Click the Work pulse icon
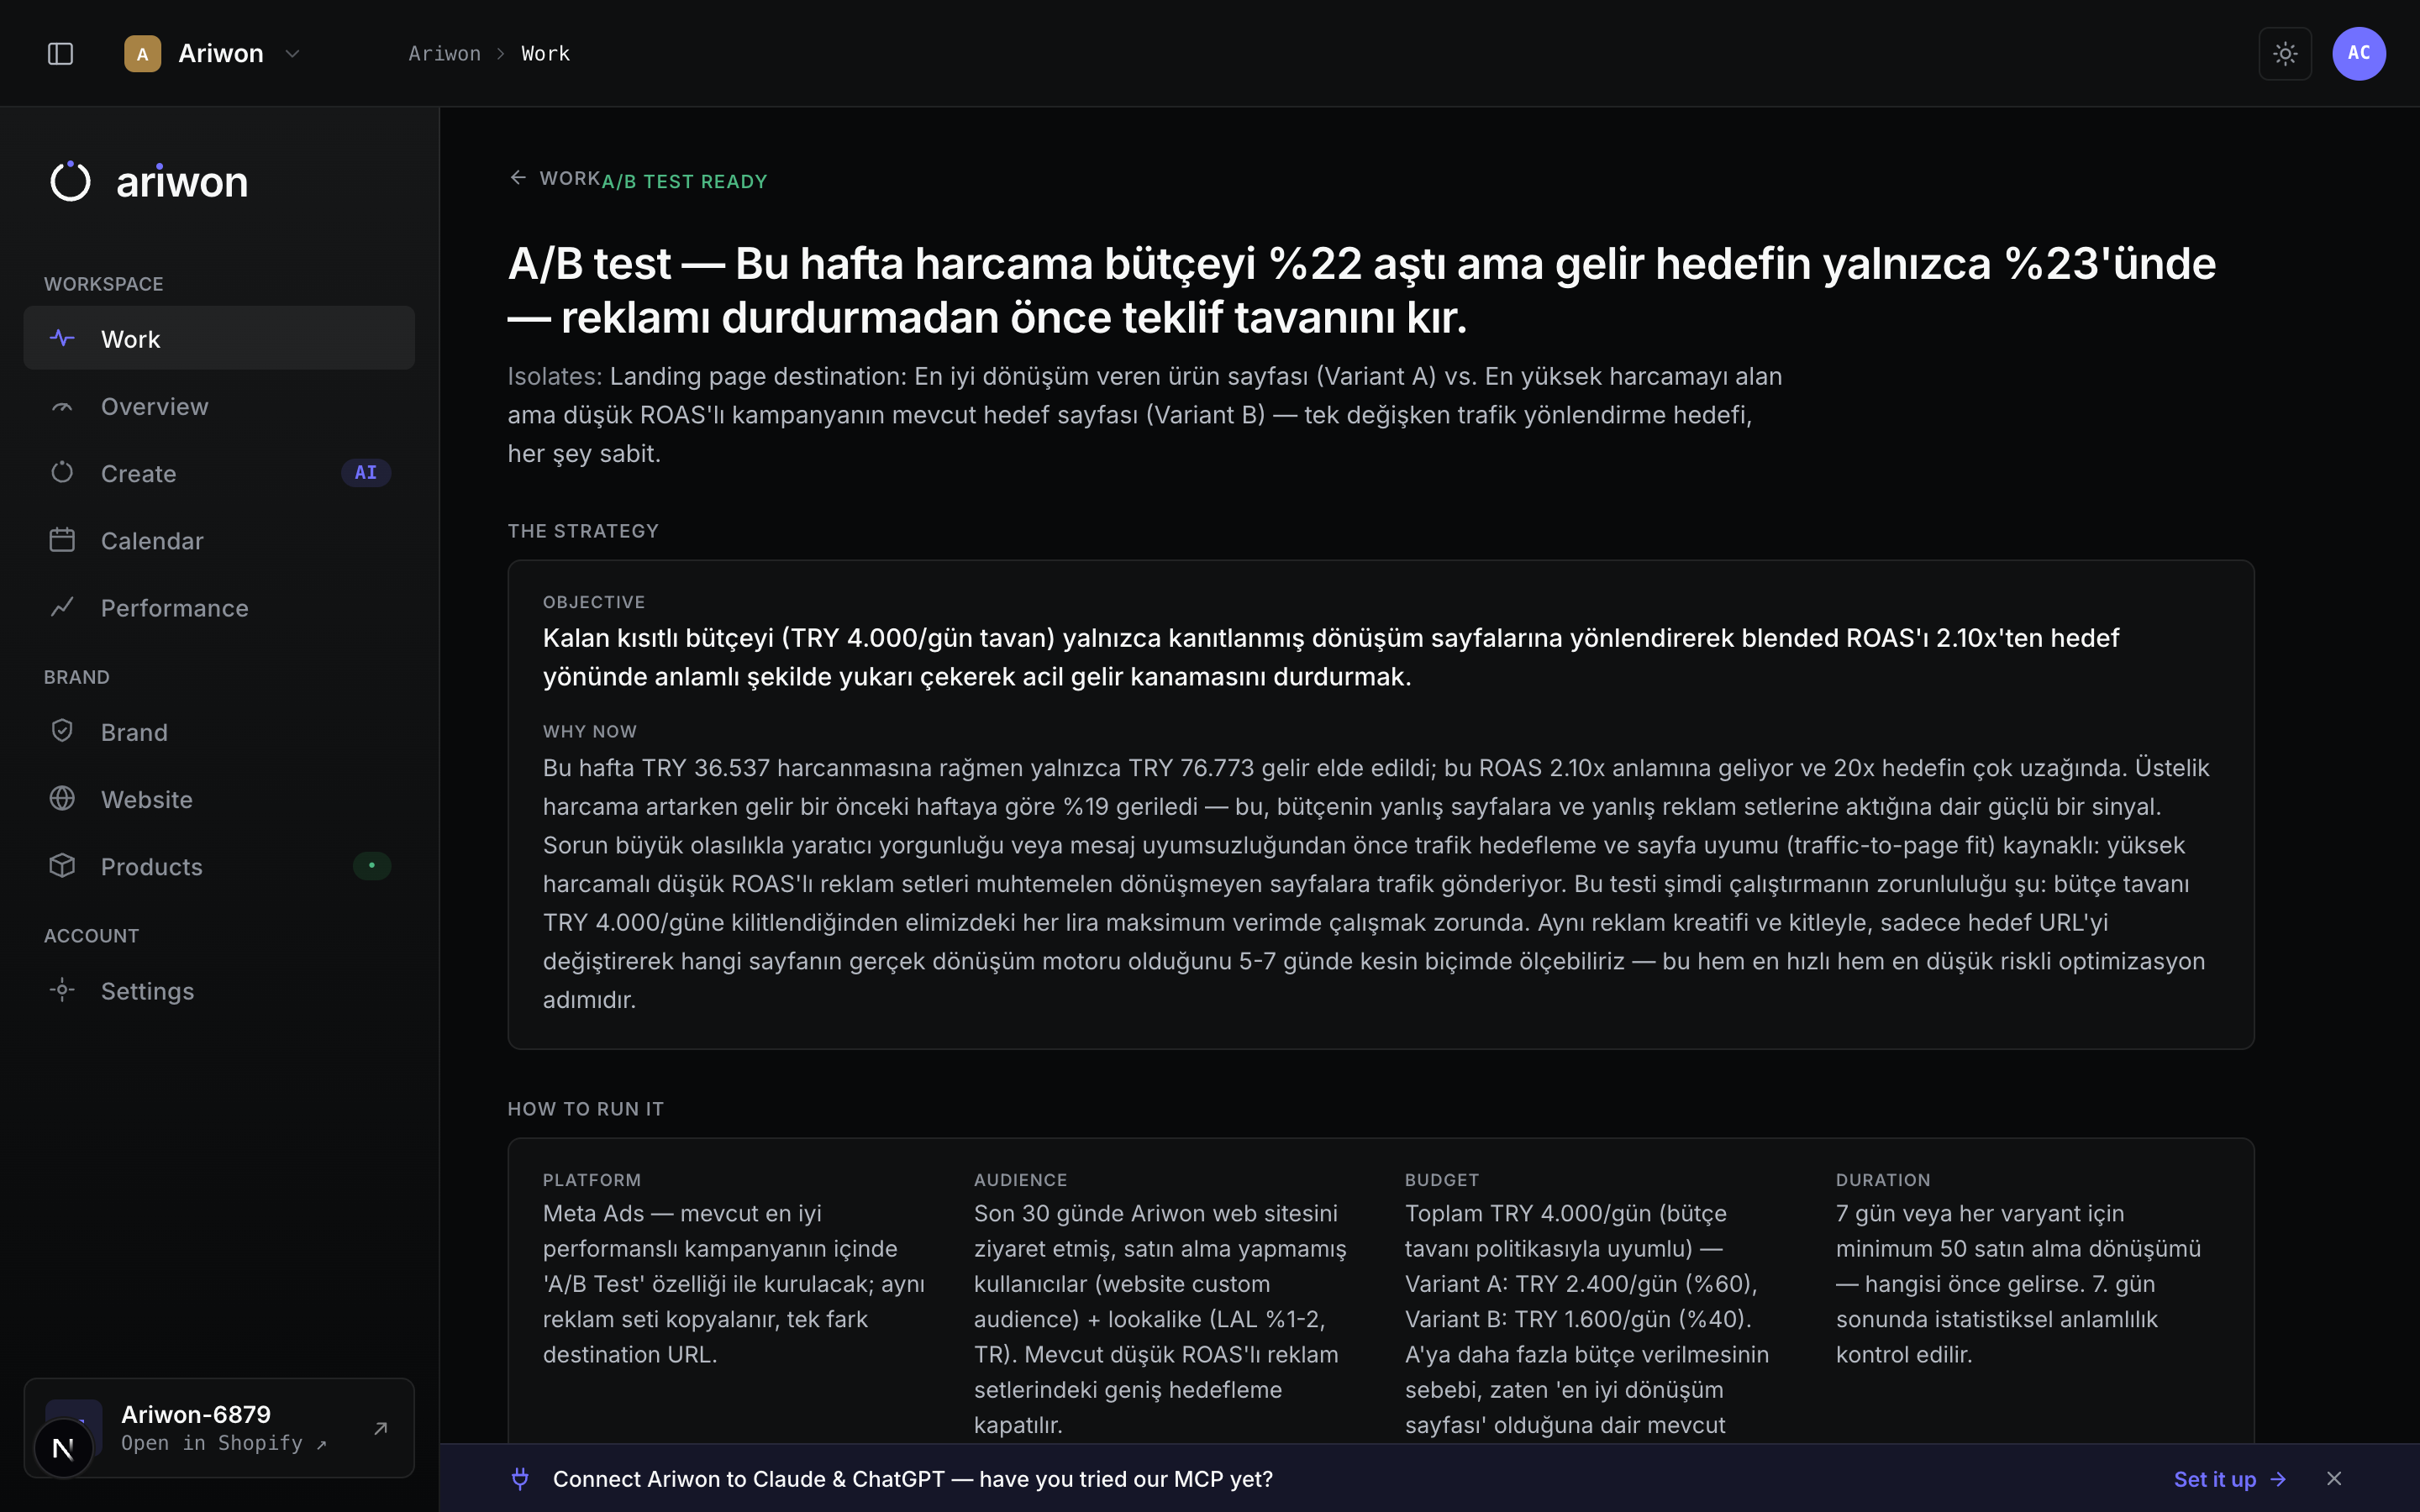2420x1512 pixels. tap(62, 338)
